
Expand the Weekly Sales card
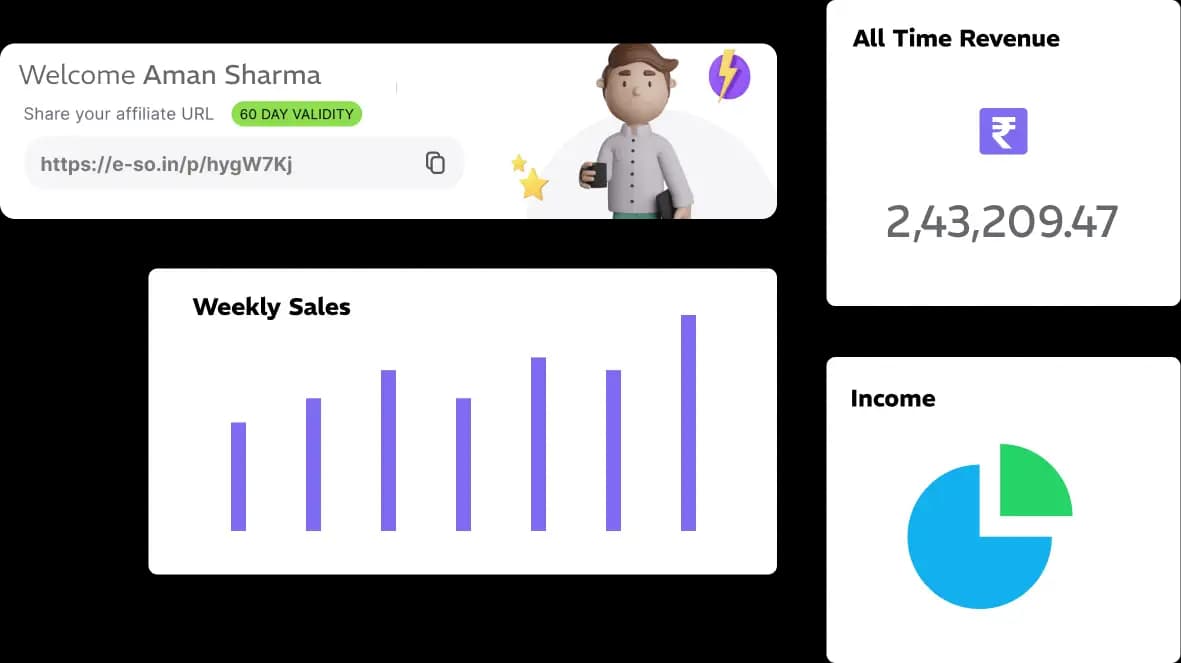(462, 420)
